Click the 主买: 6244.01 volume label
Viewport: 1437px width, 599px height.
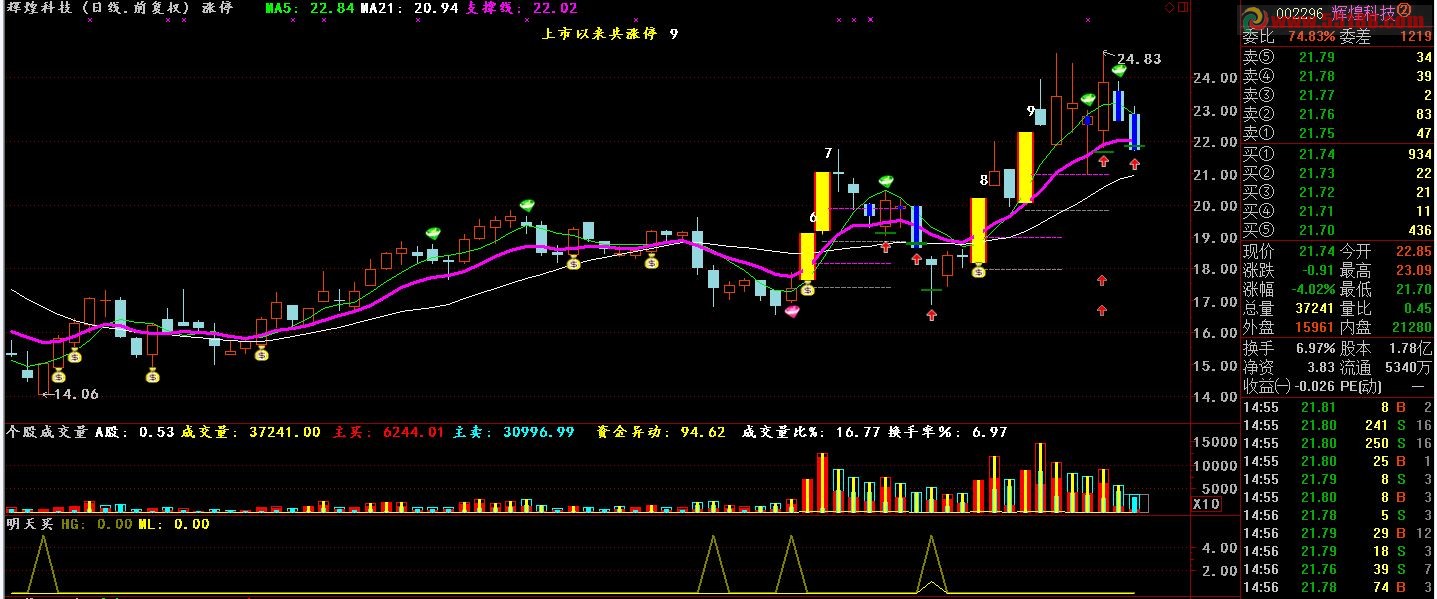[388, 432]
